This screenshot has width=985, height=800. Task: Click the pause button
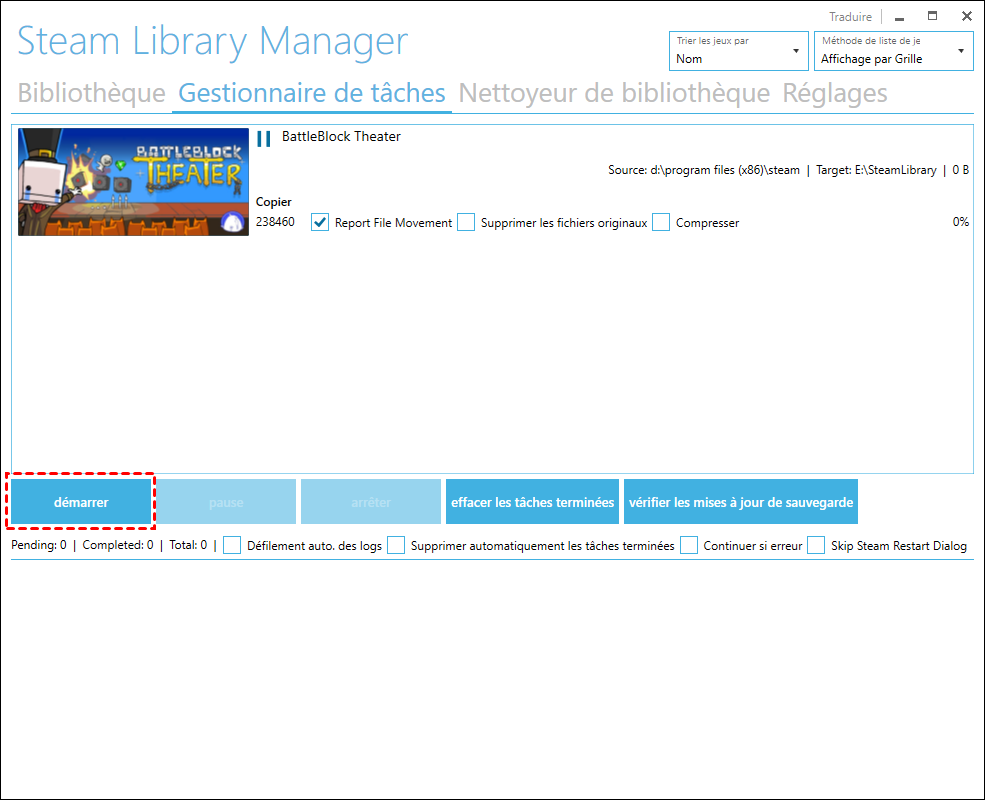[226, 502]
